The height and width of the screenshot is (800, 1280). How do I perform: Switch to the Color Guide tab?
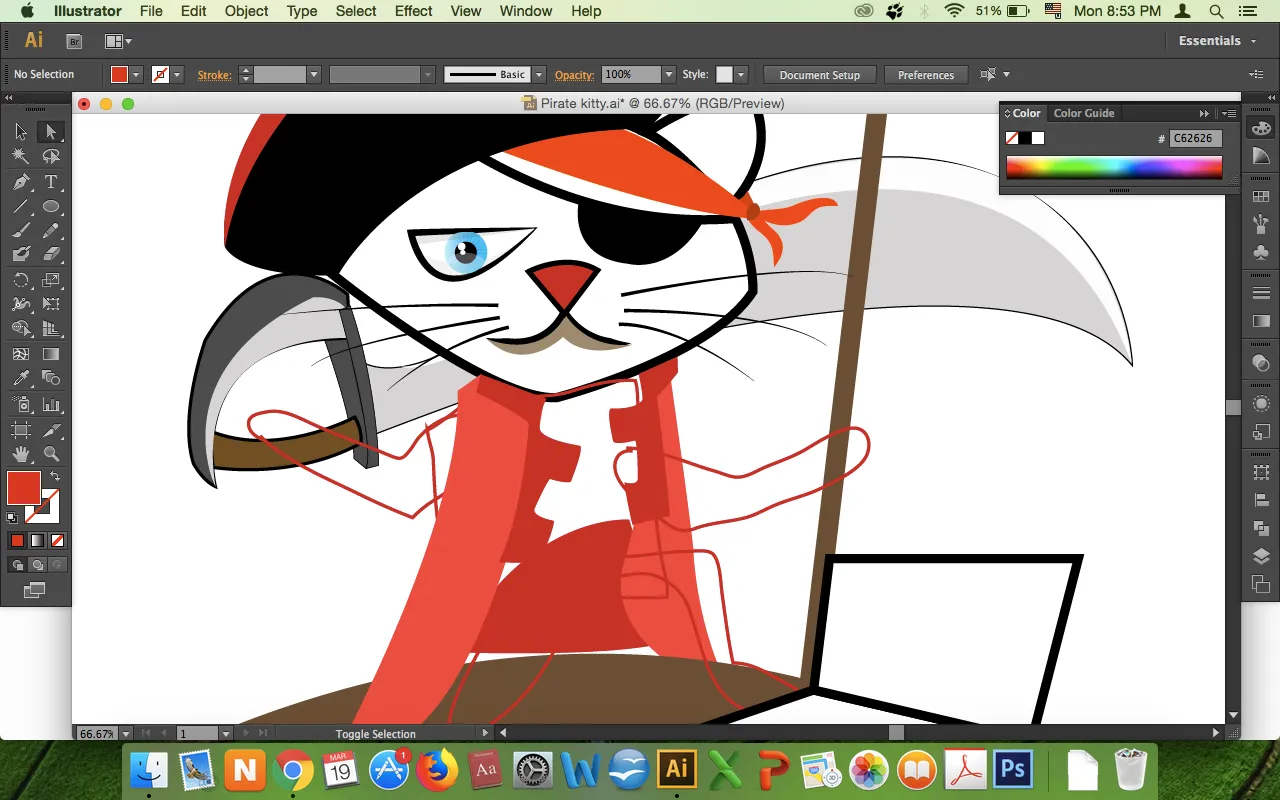(1084, 113)
